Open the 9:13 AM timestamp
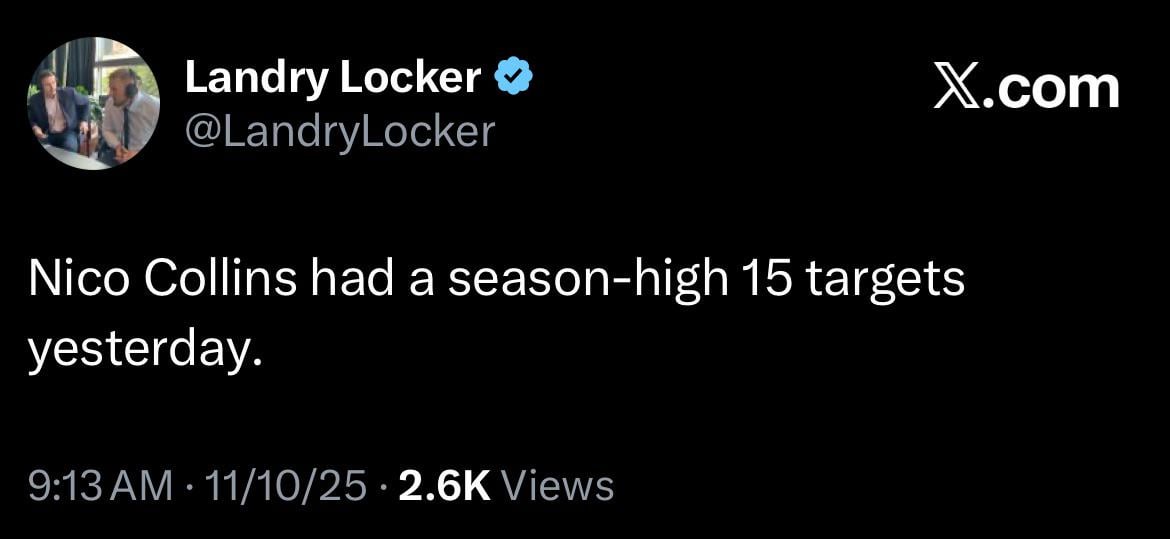Image resolution: width=1170 pixels, height=539 pixels. (x=100, y=486)
